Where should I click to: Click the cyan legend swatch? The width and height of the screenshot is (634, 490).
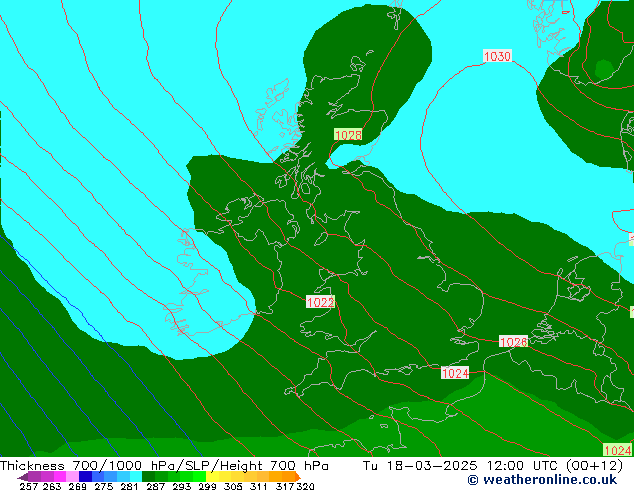coord(136,476)
